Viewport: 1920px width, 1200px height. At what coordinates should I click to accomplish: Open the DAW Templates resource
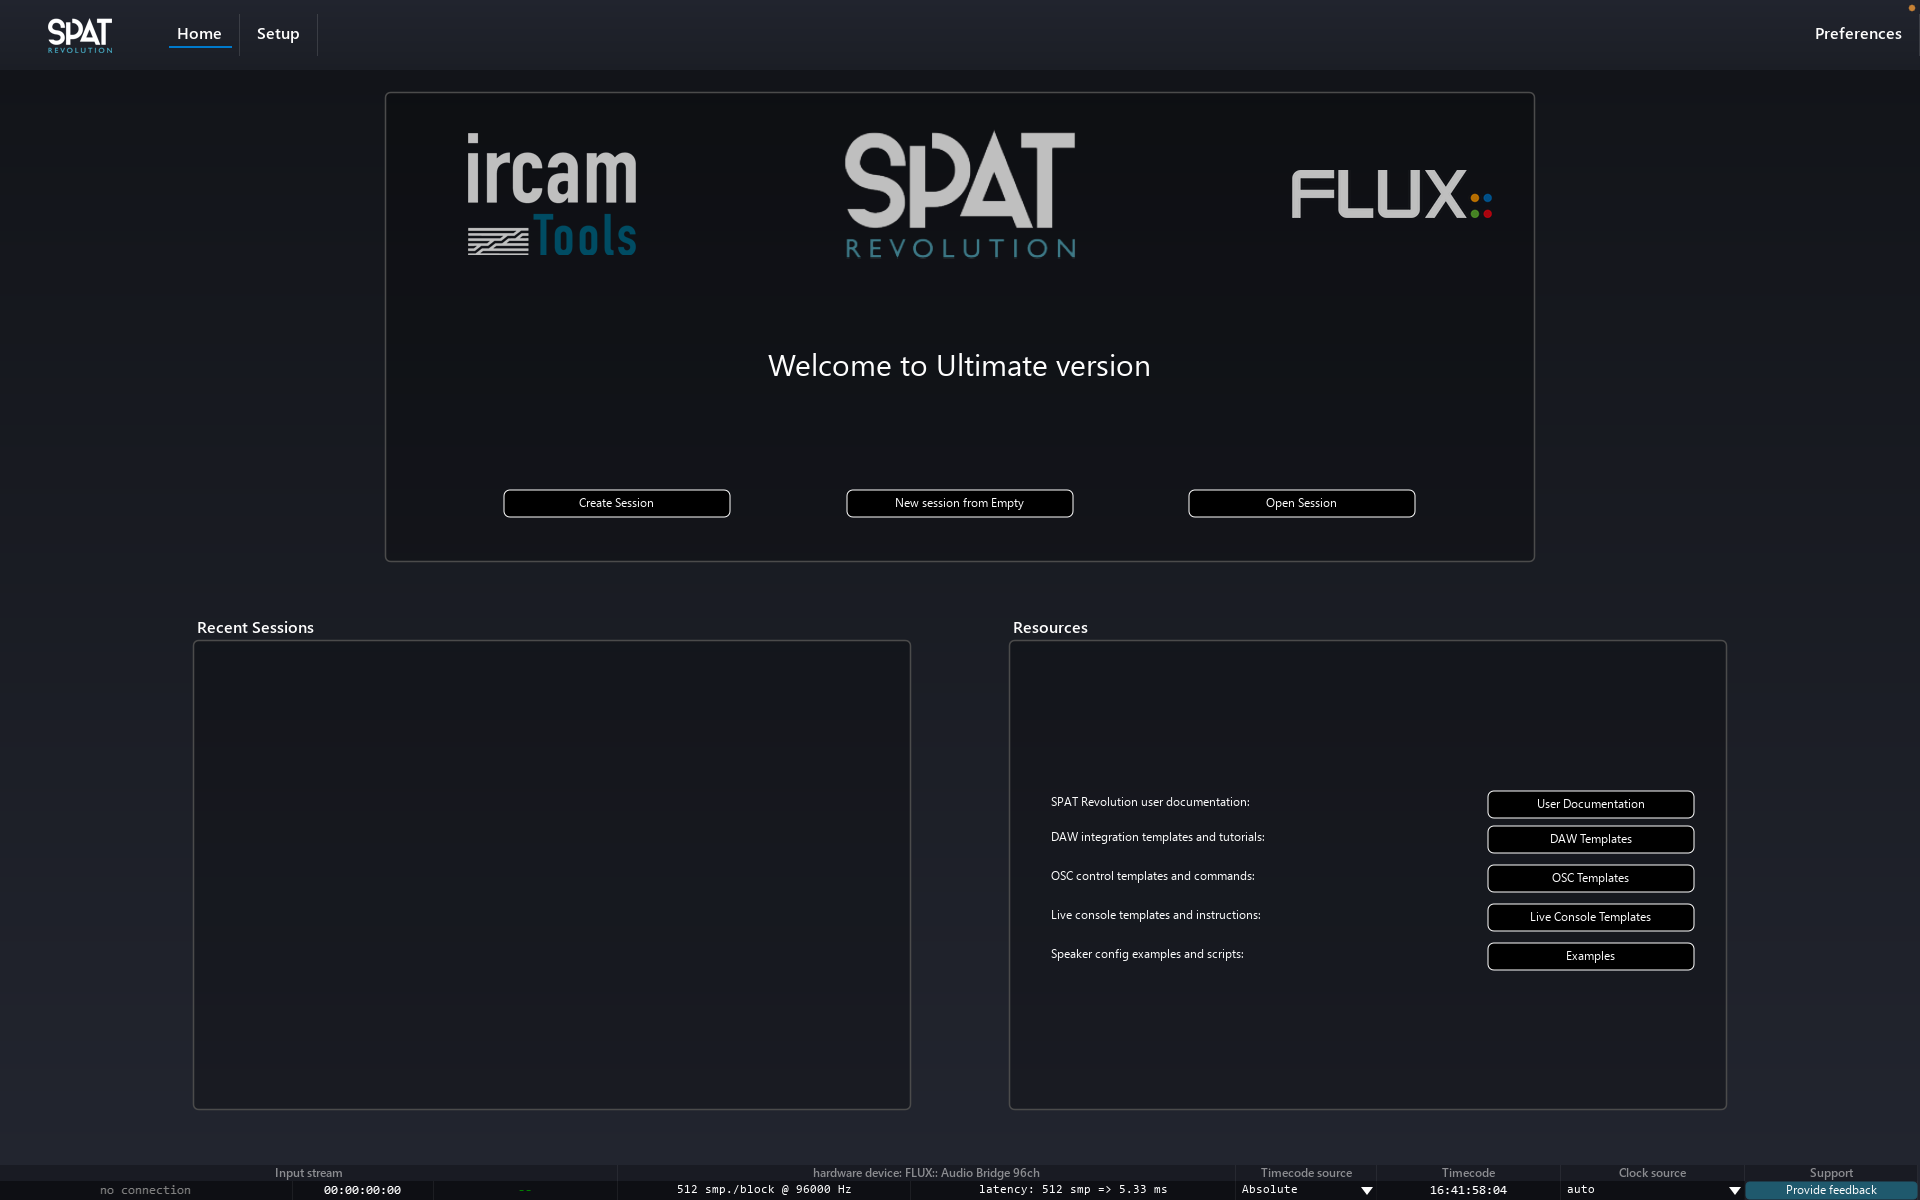coord(1590,839)
